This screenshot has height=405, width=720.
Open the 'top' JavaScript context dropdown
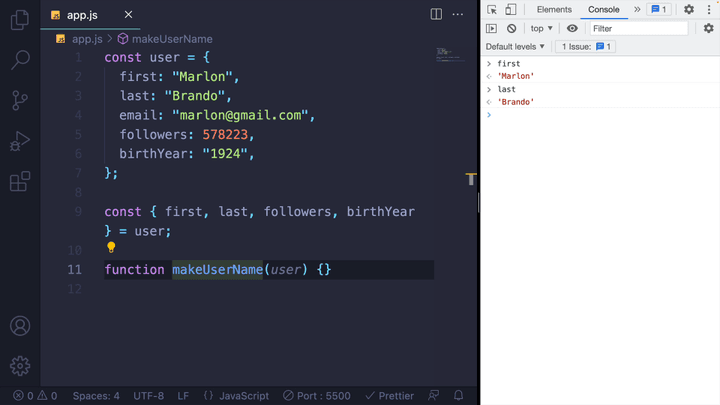(541, 29)
